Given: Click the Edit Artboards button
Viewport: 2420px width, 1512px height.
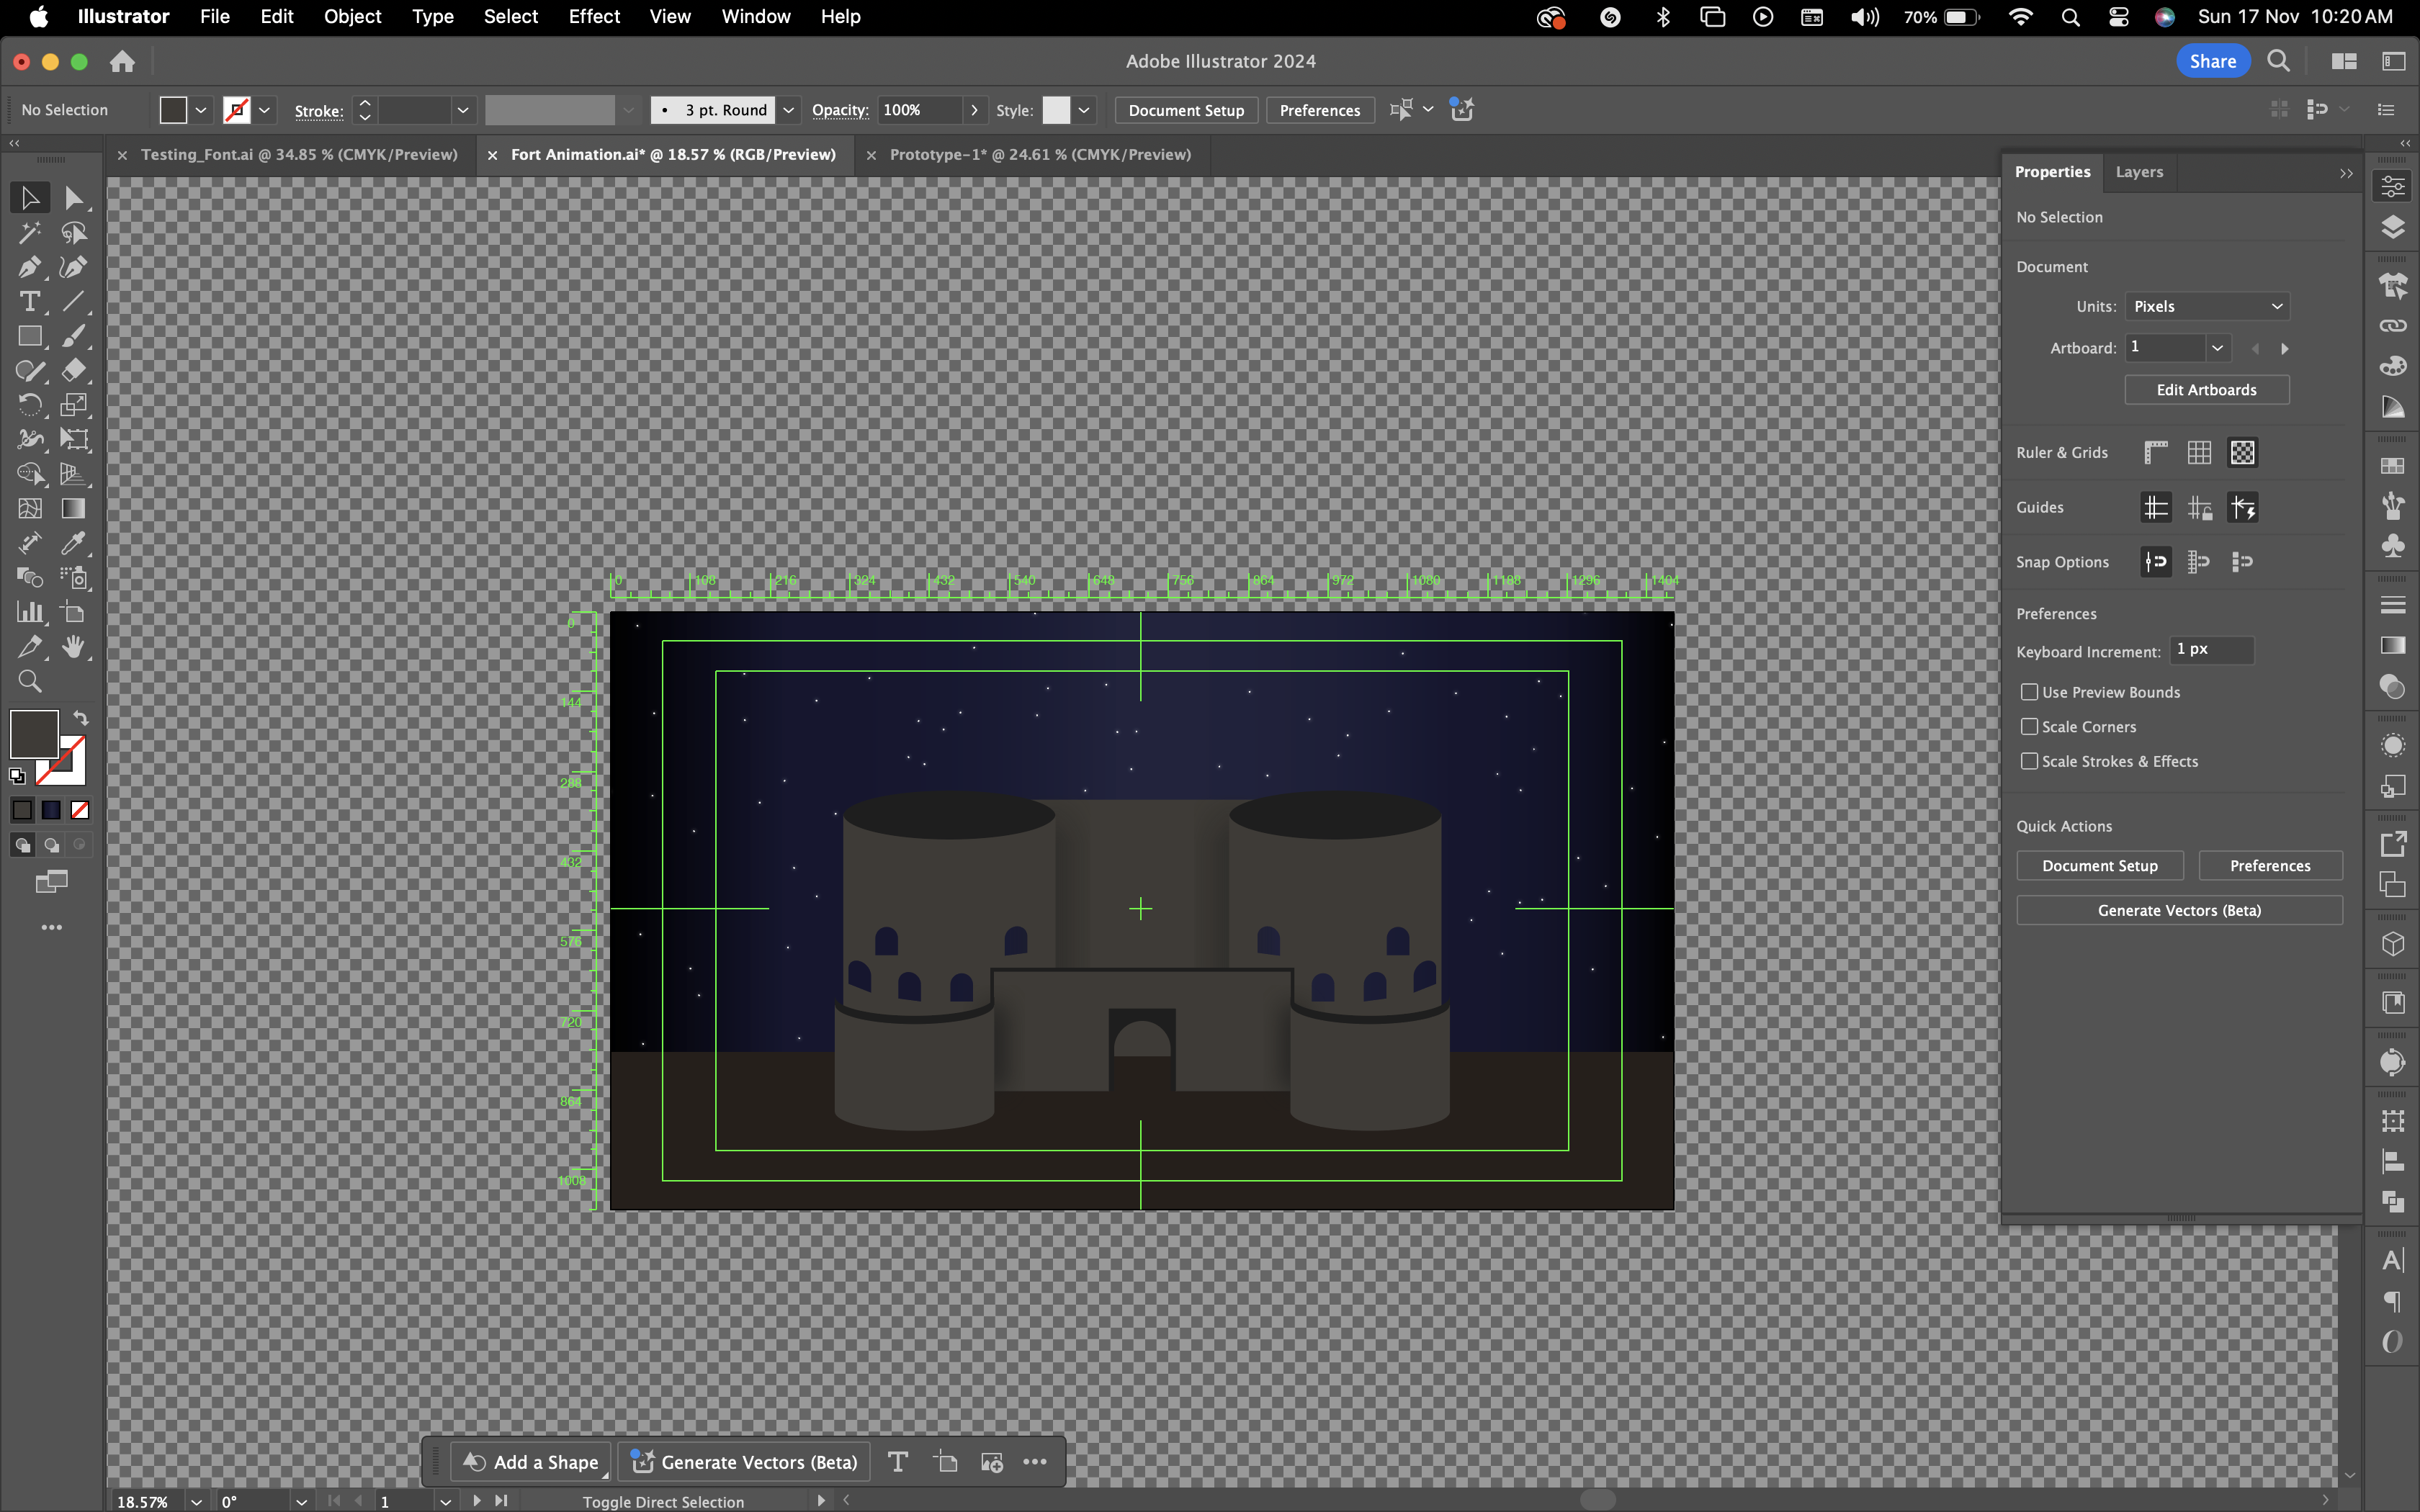Looking at the screenshot, I should point(2206,390).
